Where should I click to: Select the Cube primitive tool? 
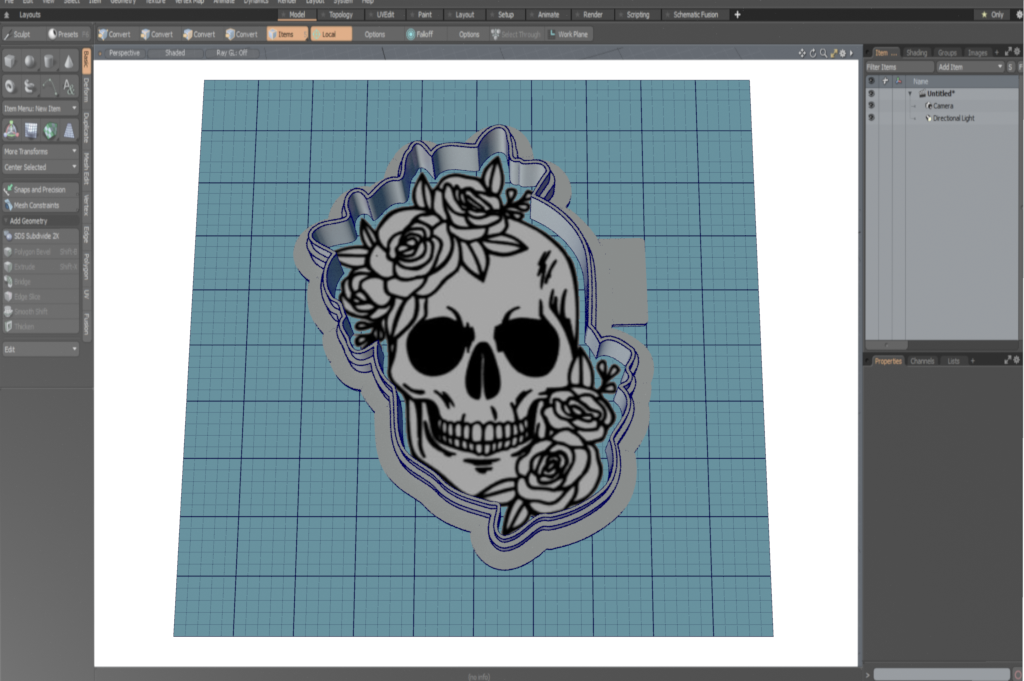(x=10, y=61)
